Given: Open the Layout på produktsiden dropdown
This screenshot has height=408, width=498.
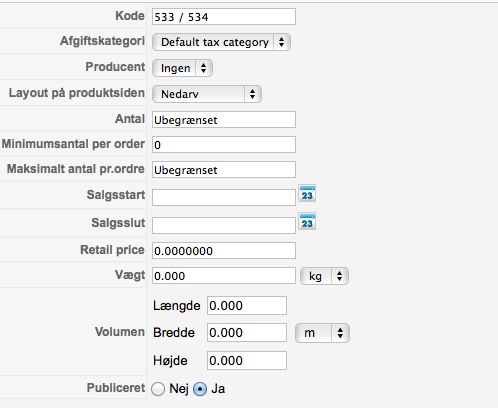Looking at the screenshot, I should 207,94.
